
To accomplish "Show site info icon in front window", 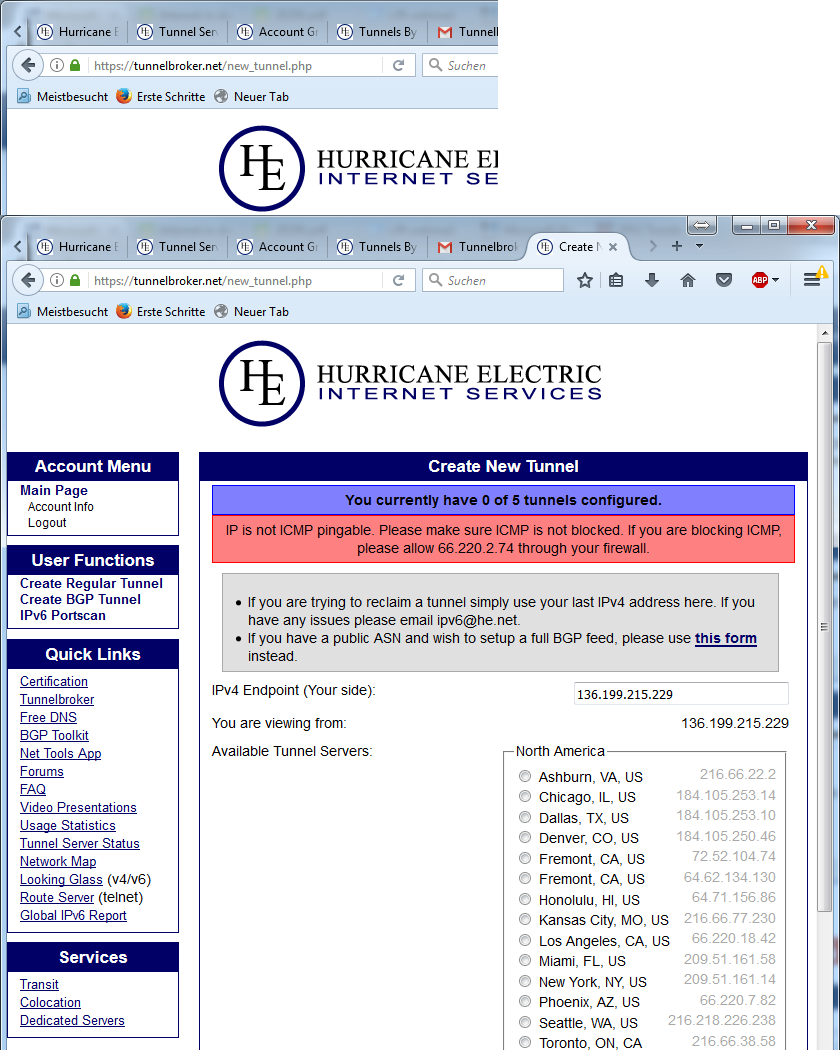I will click(57, 280).
